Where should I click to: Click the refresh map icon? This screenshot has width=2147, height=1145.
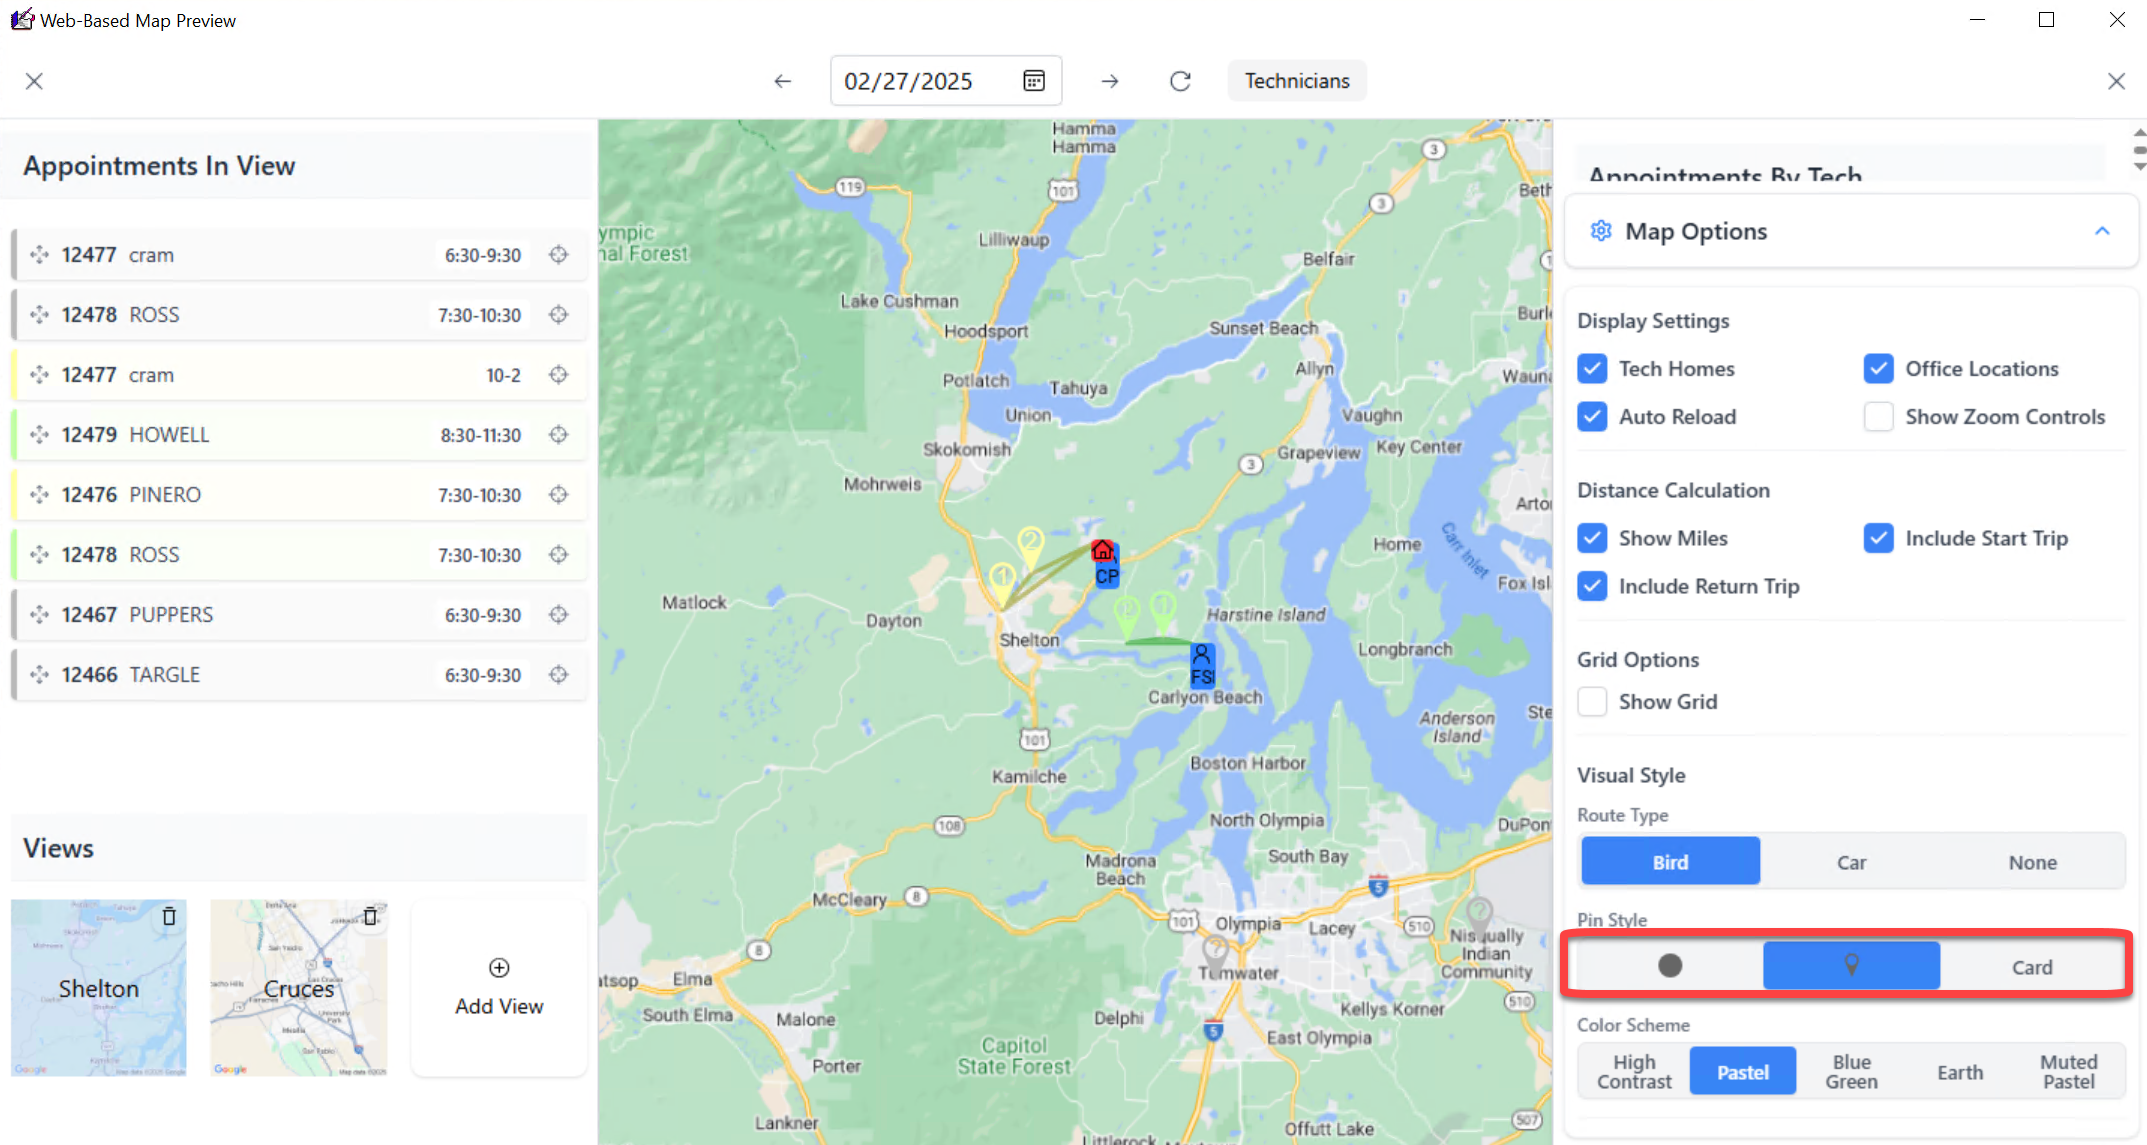[1180, 81]
